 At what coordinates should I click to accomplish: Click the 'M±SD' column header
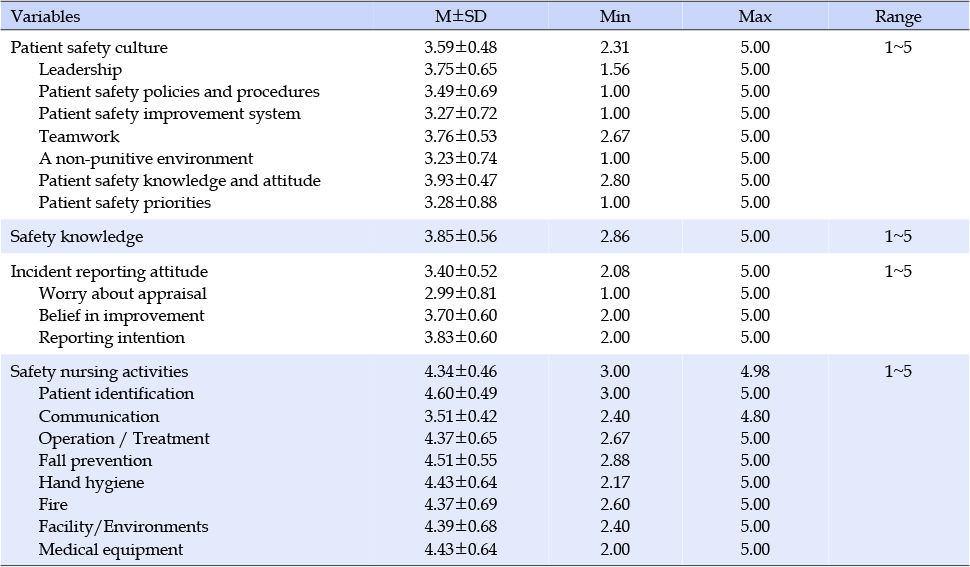460,16
